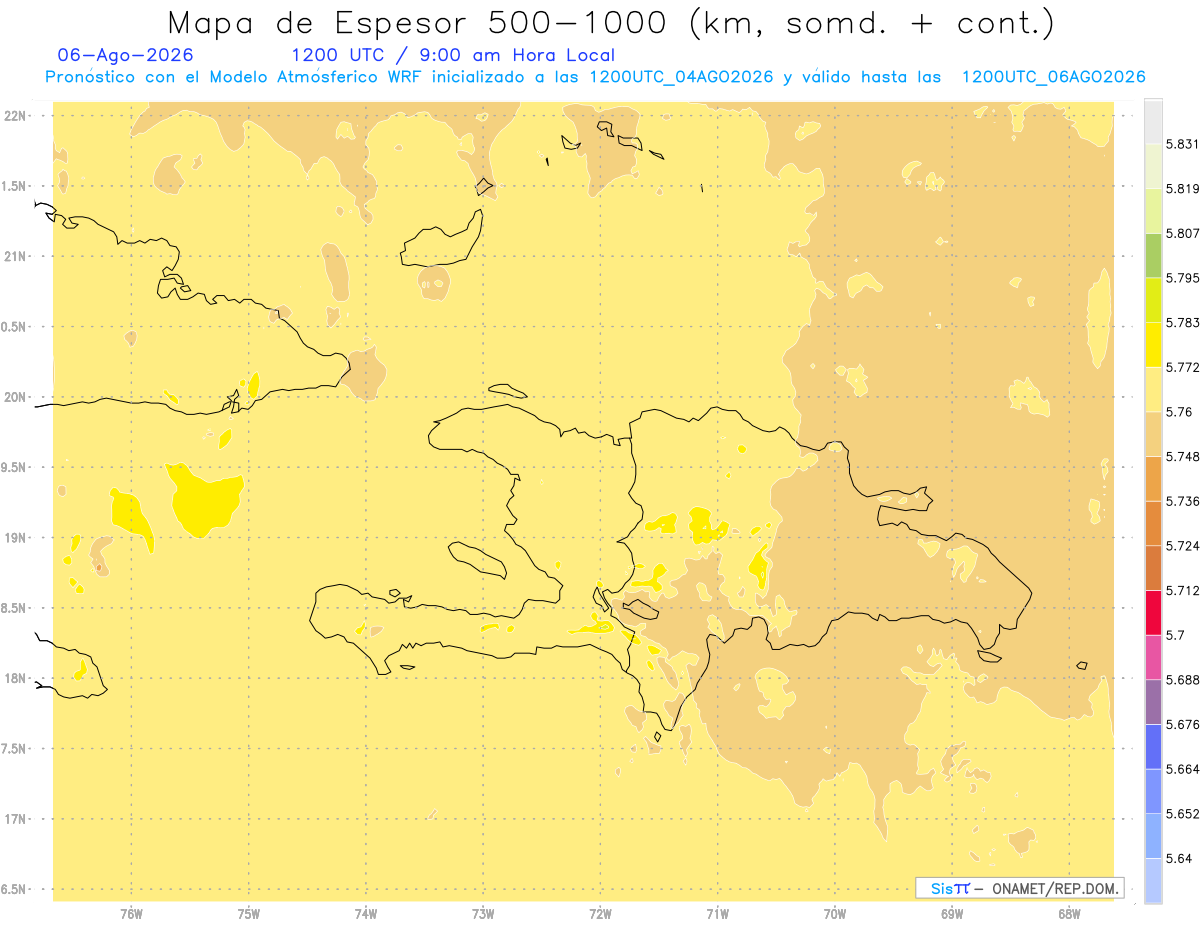Viewport: 1200px width, 927px height.
Task: Select the 20N latitude label
Action: tap(15, 397)
